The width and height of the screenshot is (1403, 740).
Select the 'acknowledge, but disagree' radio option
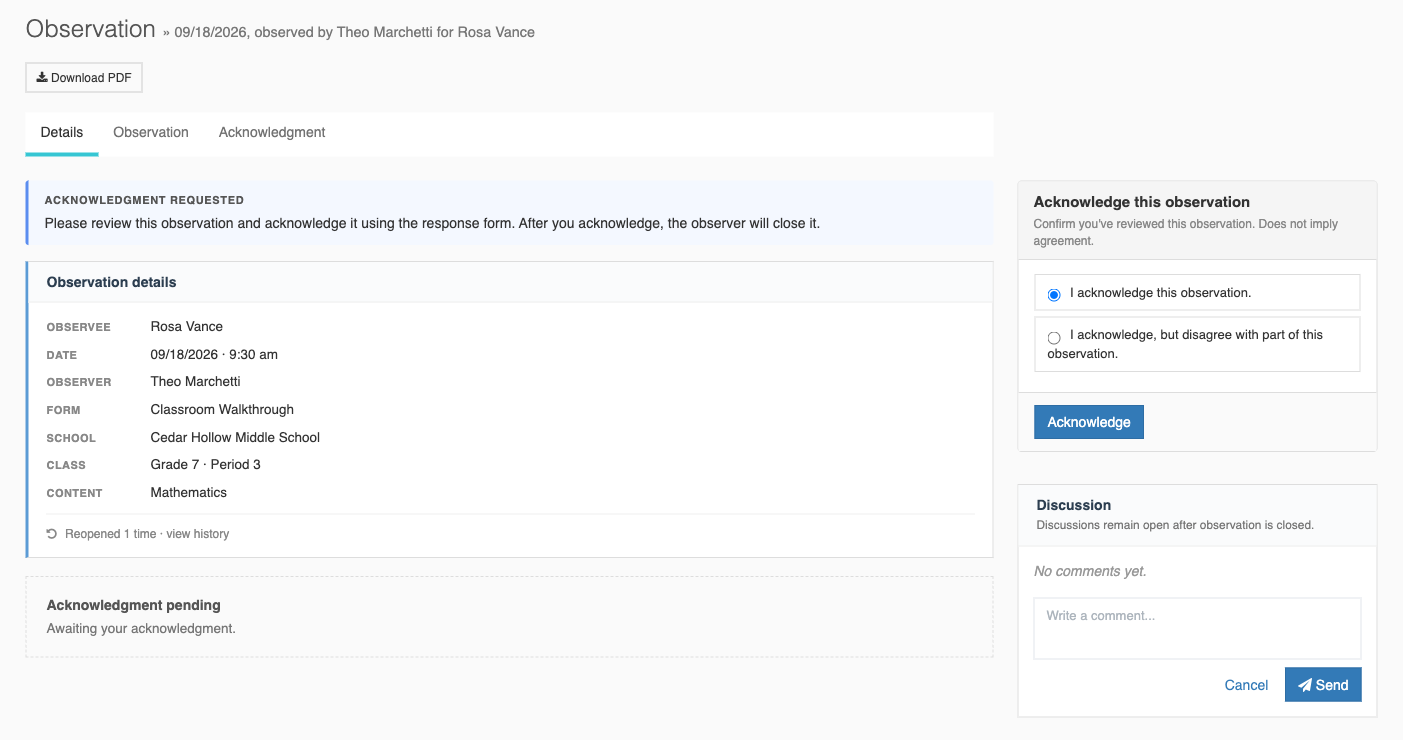pyautogui.click(x=1054, y=338)
